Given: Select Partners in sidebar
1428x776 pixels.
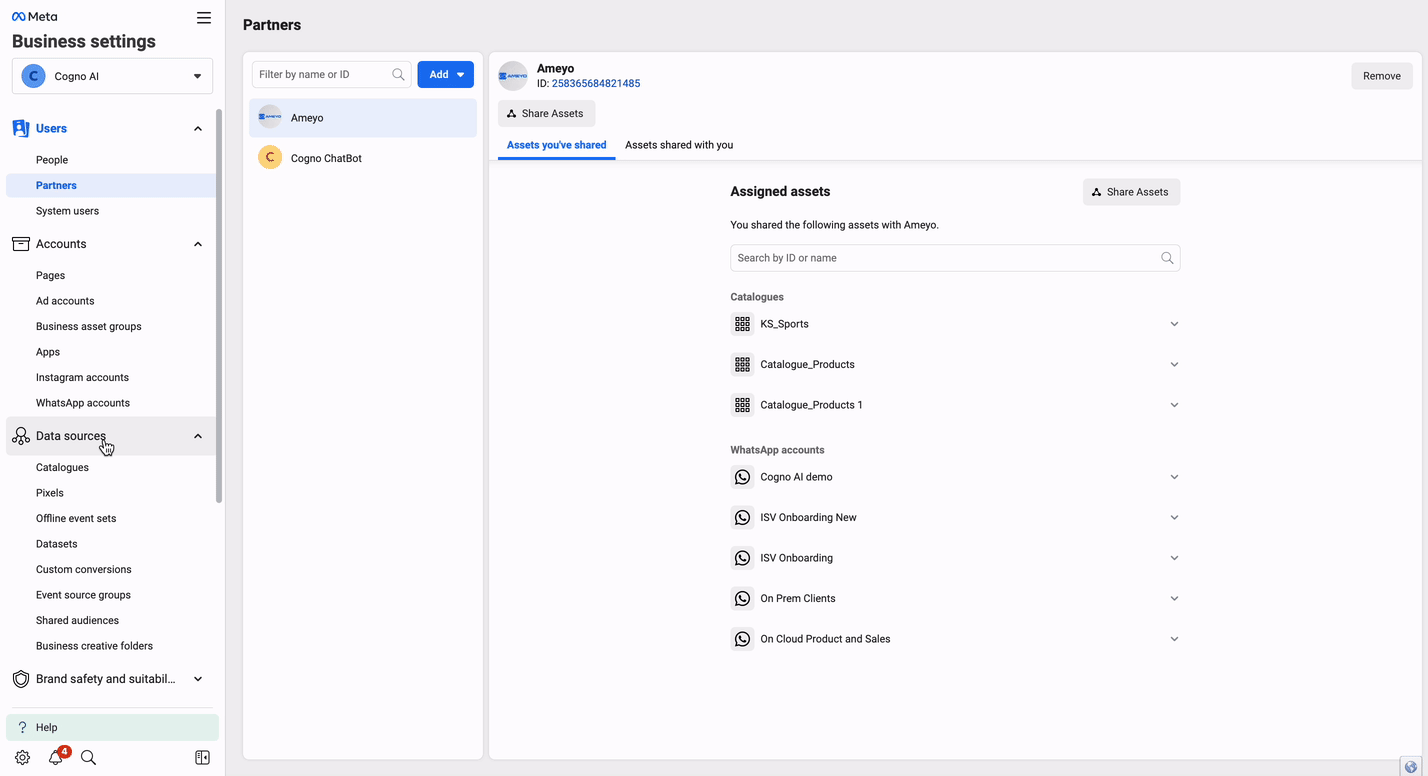Looking at the screenshot, I should tap(110, 185).
